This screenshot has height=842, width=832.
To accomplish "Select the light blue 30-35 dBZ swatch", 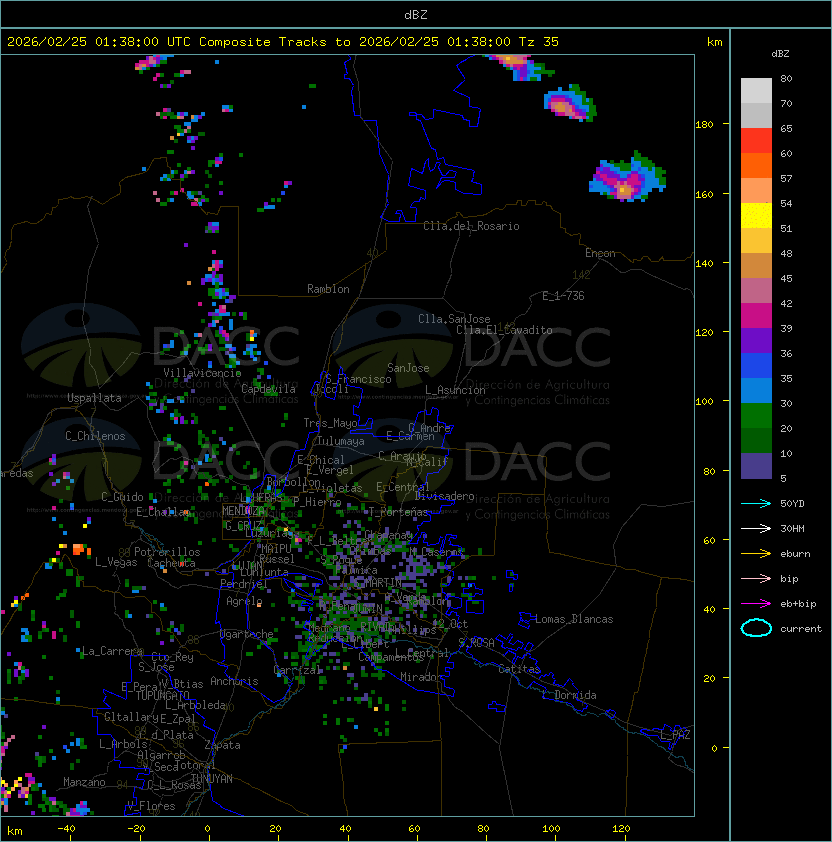I will coord(756,390).
